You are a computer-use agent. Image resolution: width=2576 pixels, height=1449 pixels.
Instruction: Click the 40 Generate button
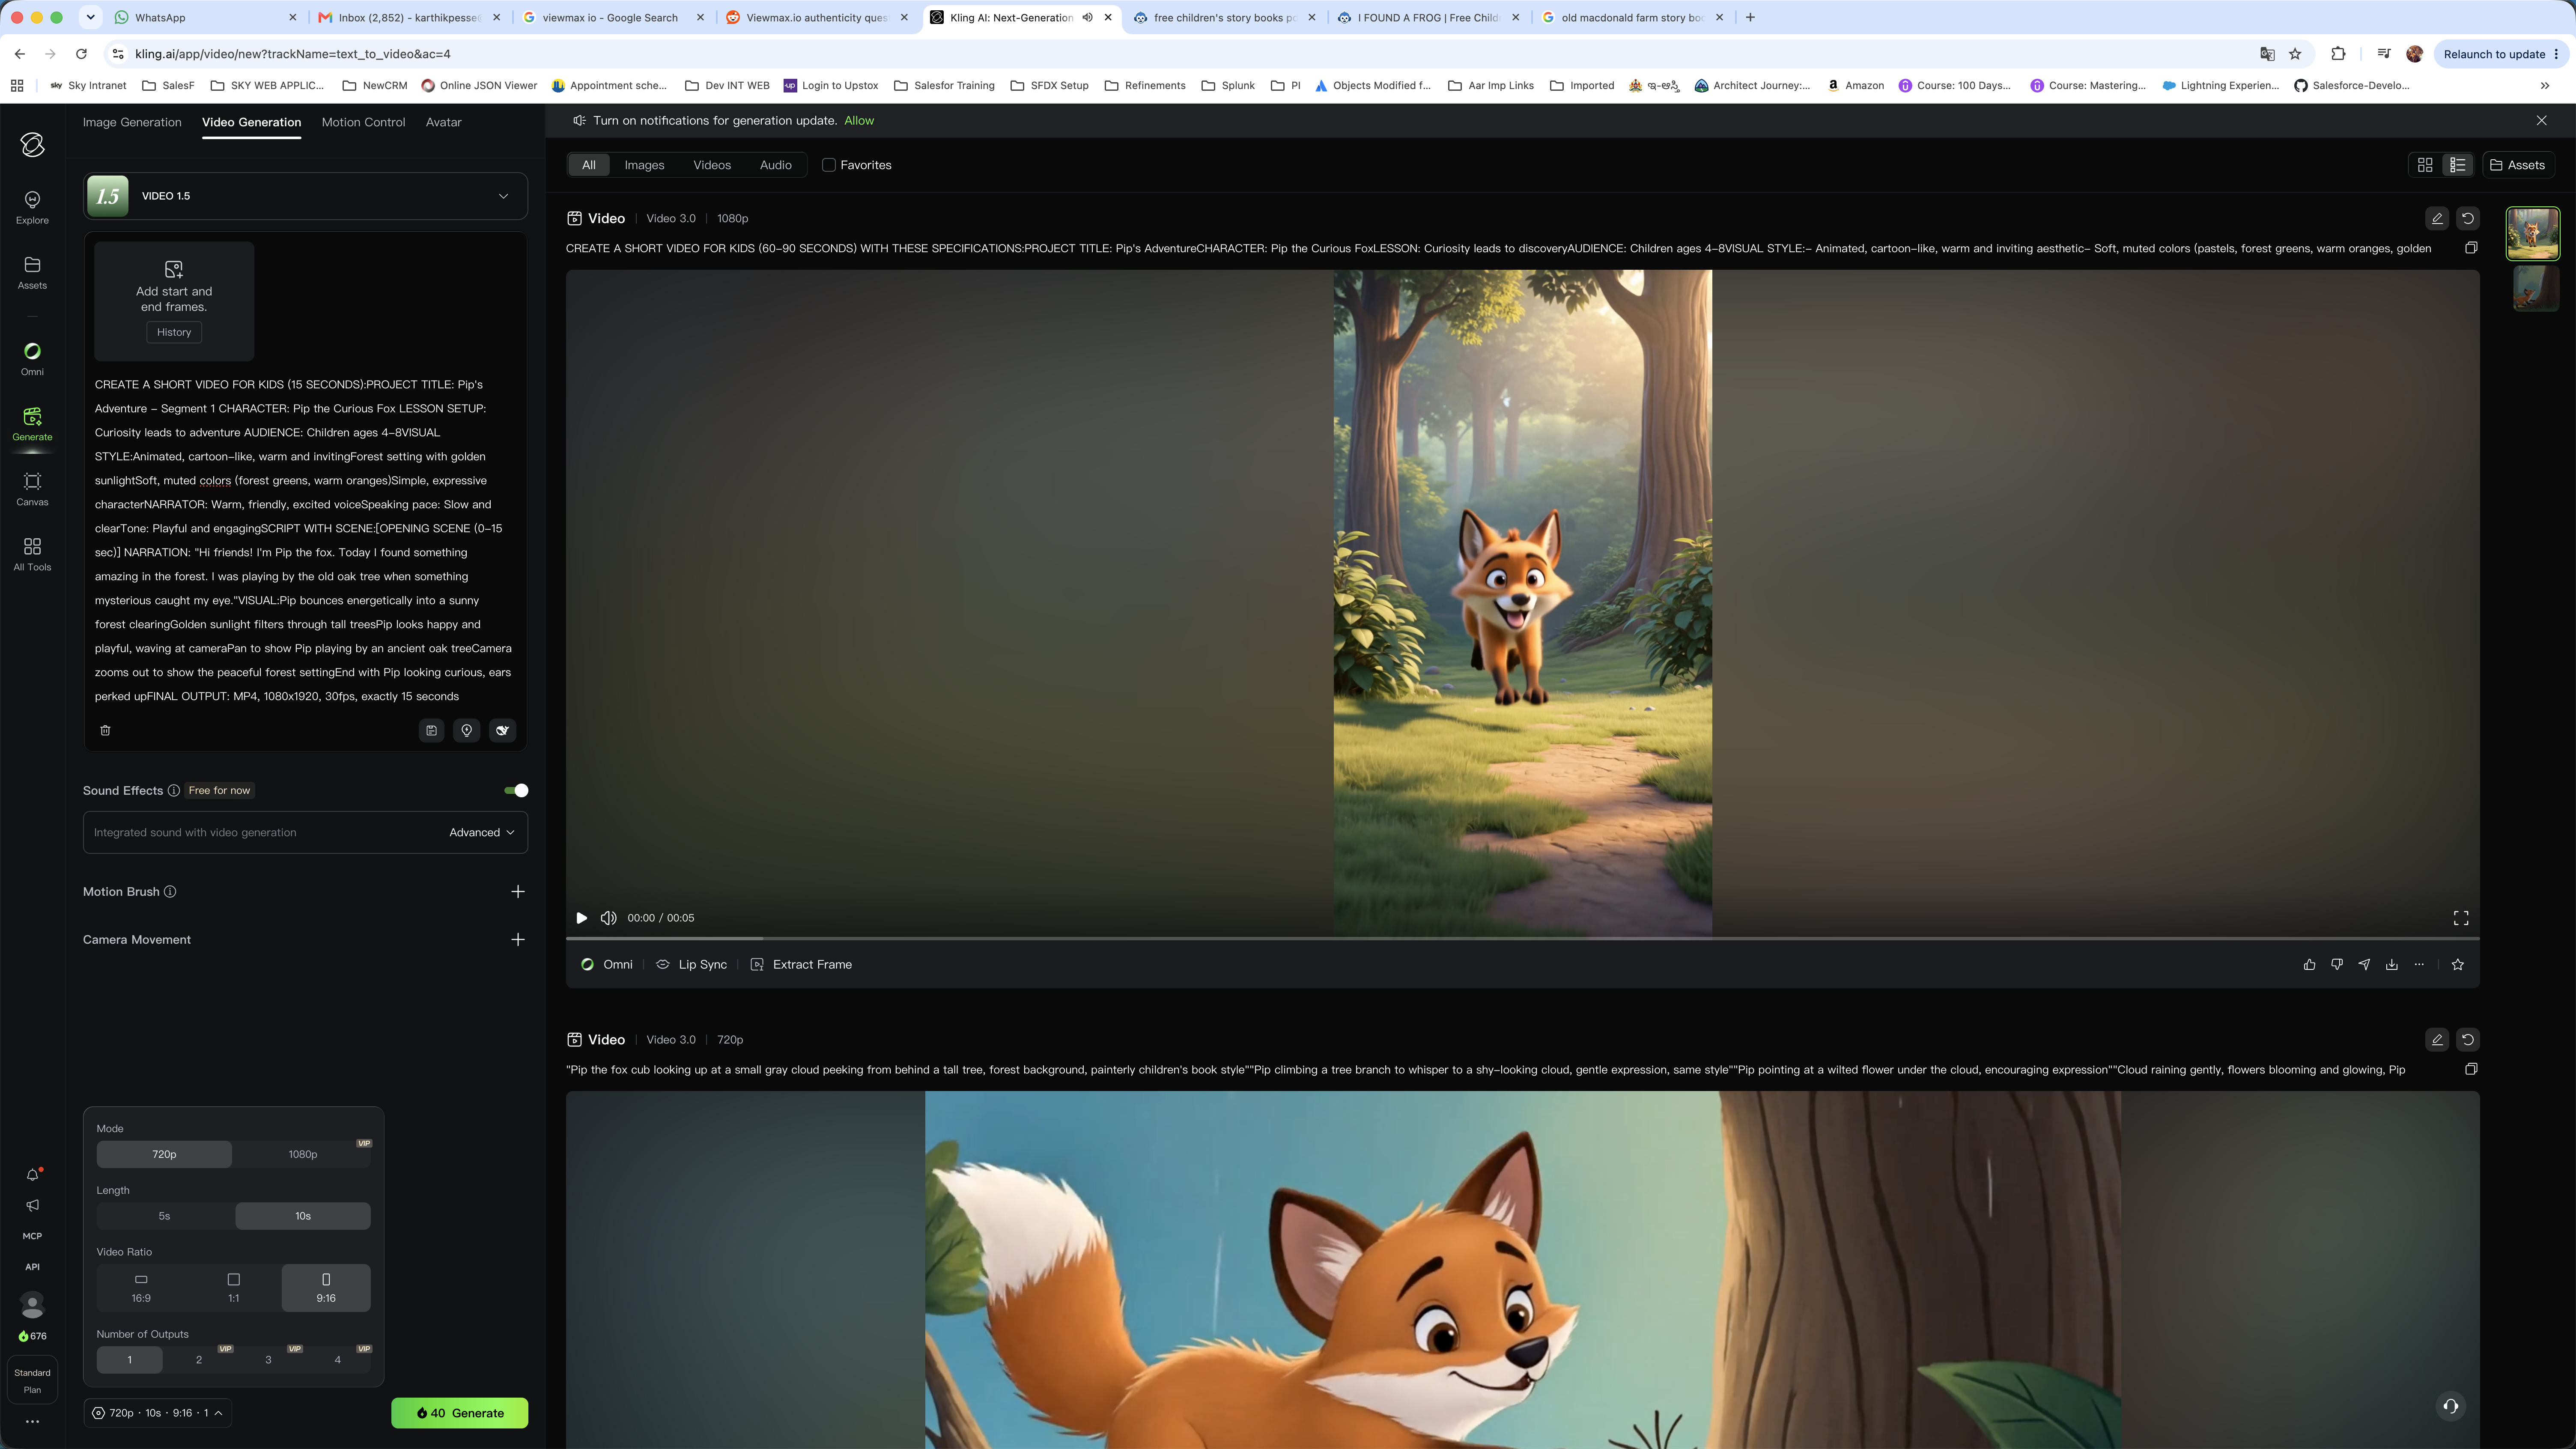pyautogui.click(x=459, y=1413)
